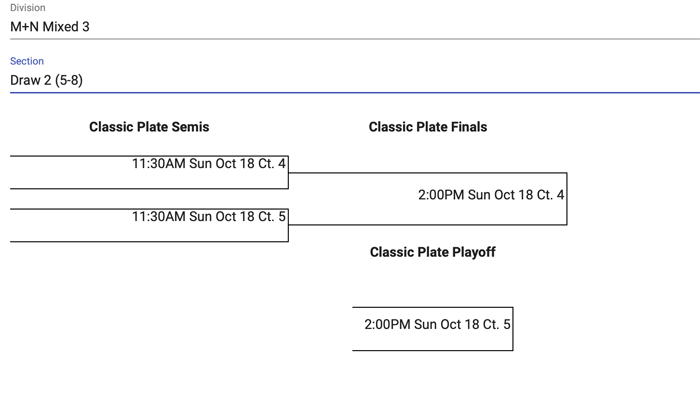Click blank area below the playoff match time
The width and height of the screenshot is (700, 420).
(x=432, y=342)
